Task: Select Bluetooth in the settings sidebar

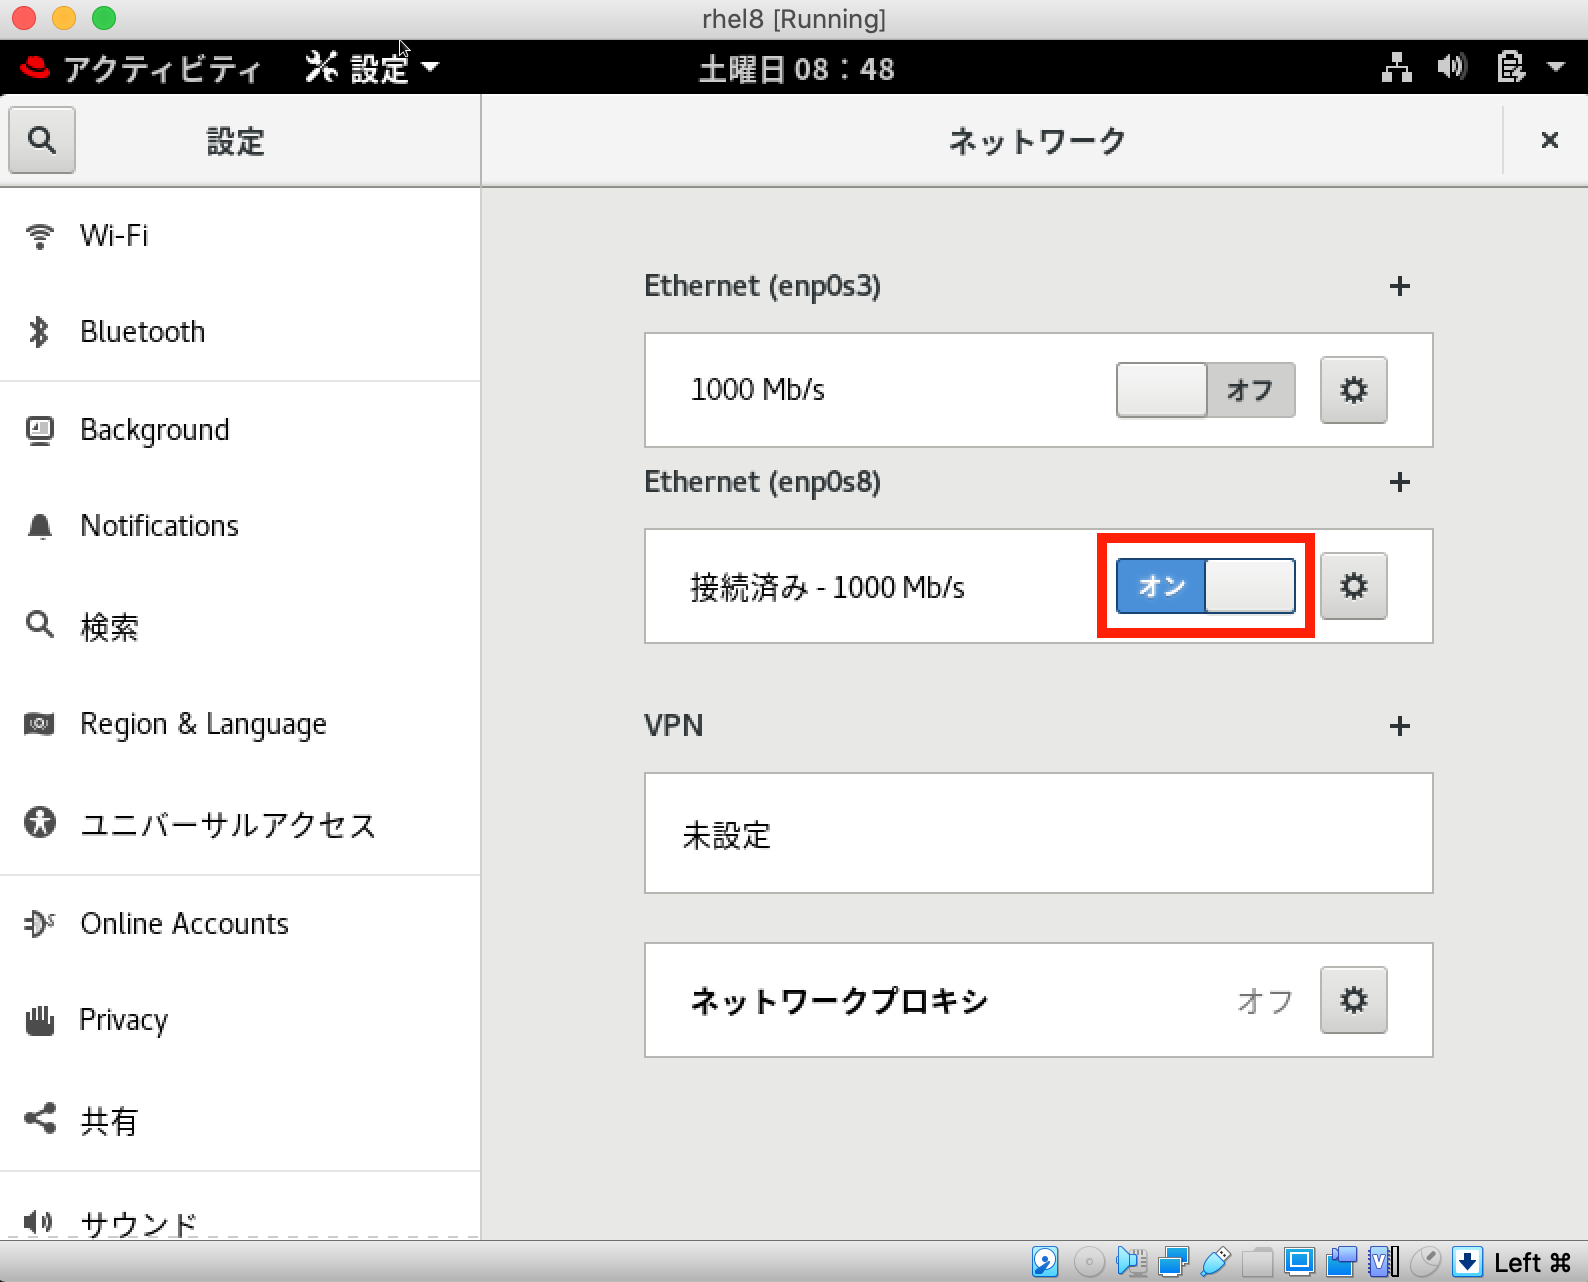Action: coord(240,332)
